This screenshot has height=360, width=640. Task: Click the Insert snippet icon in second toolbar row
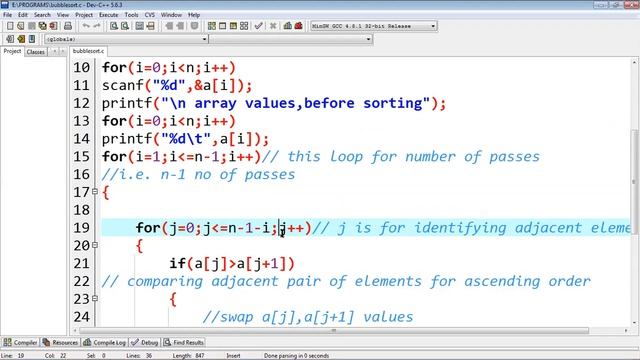pos(10,39)
